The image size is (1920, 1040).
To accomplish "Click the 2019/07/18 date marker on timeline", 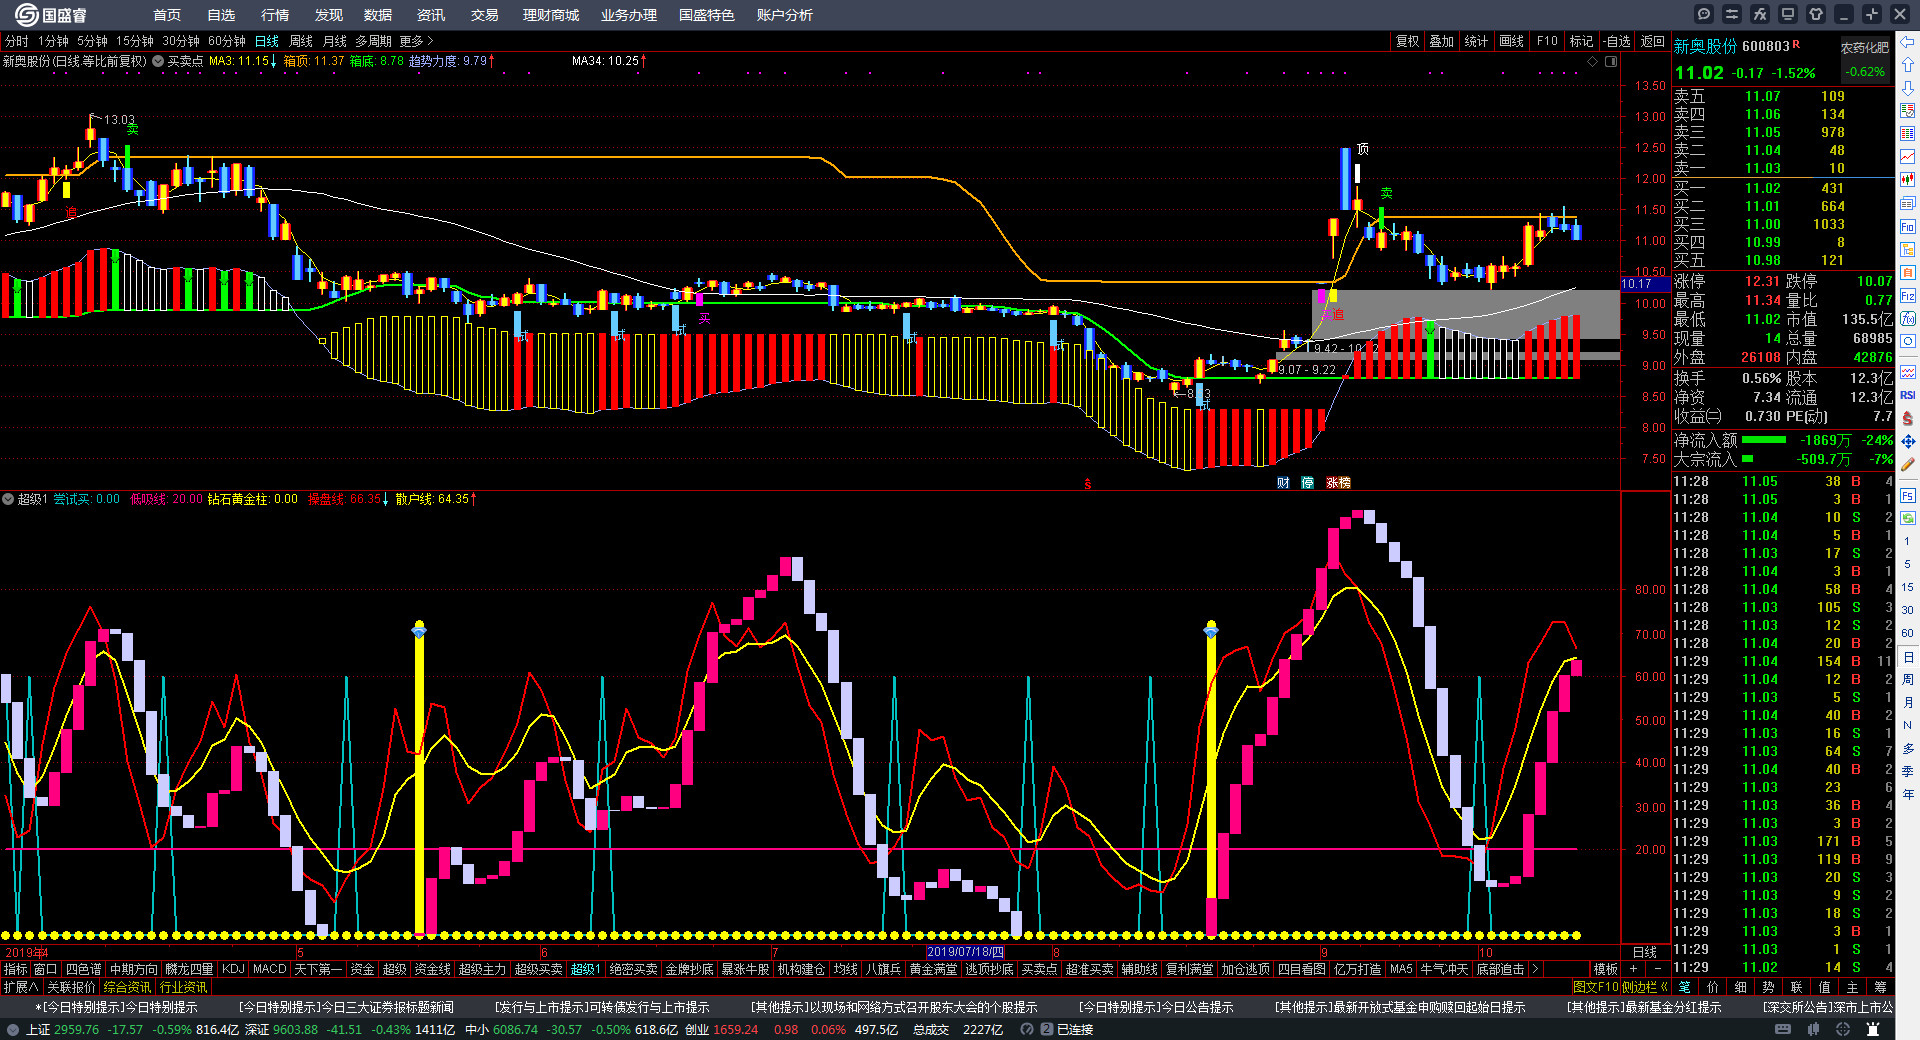I will coord(965,952).
